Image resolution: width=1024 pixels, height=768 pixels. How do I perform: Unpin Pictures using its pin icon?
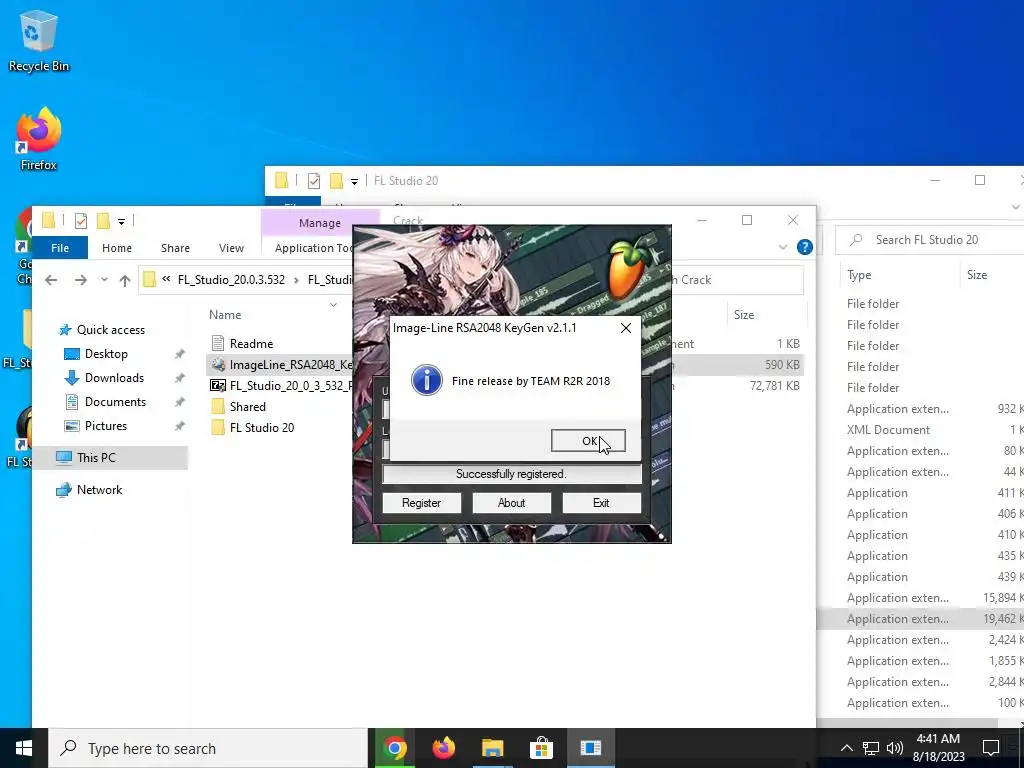click(180, 426)
